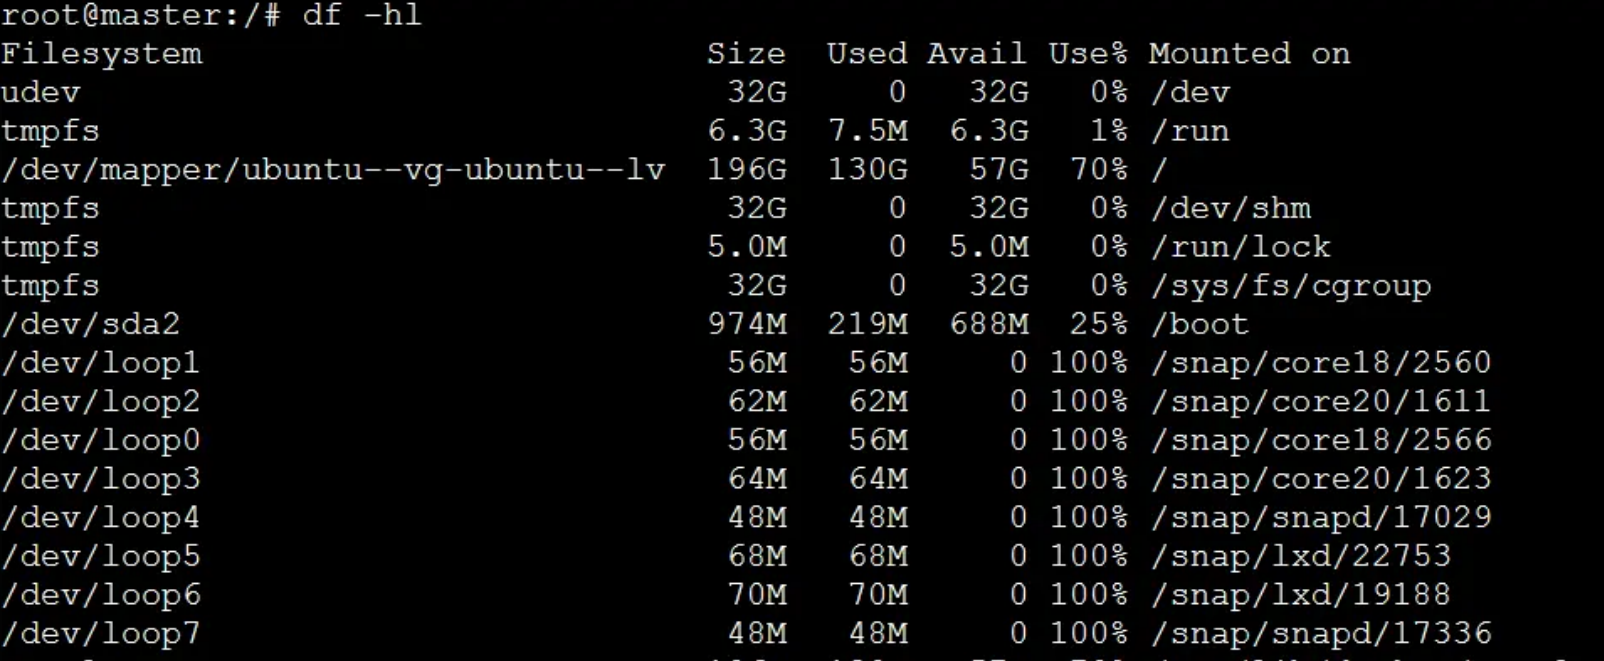Click the 974M size value
This screenshot has width=1604, height=661.
tap(747, 324)
